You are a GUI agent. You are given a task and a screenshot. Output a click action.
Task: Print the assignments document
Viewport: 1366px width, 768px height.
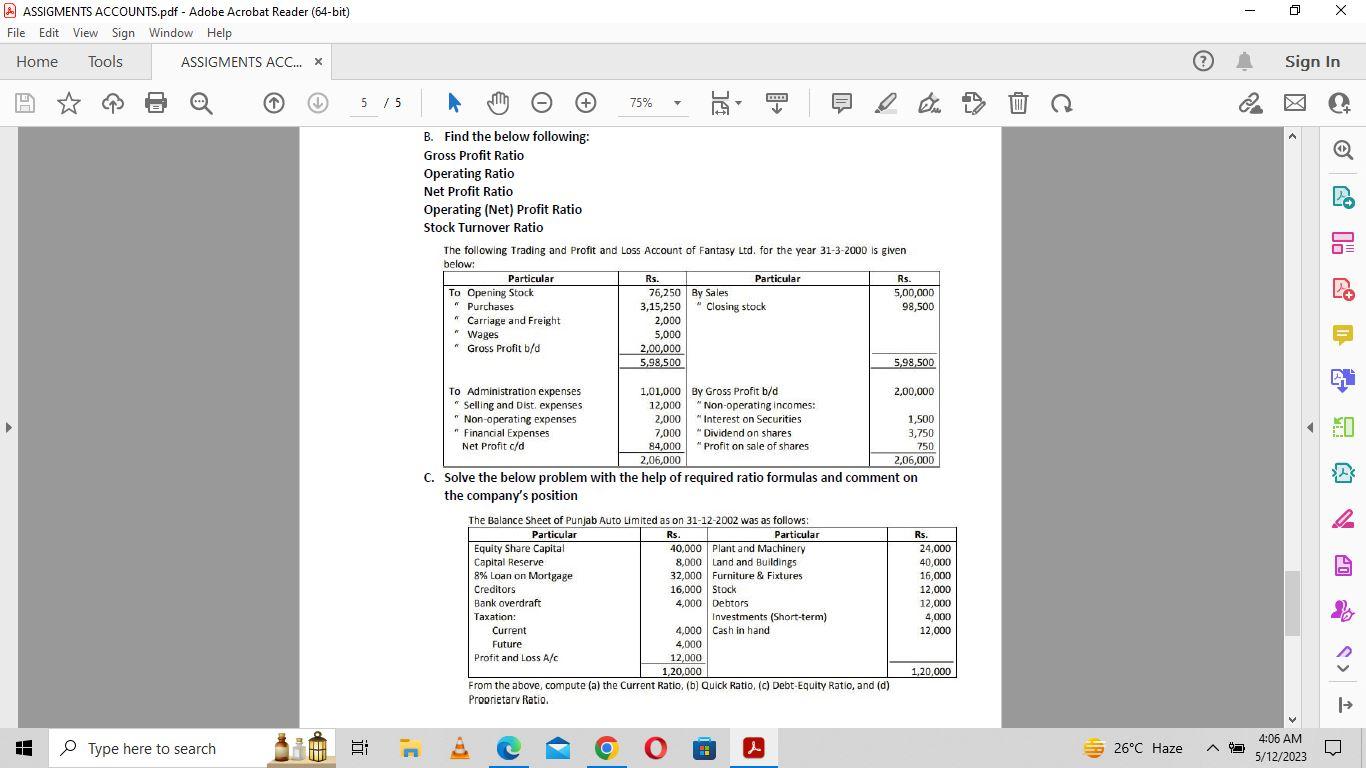pos(156,103)
